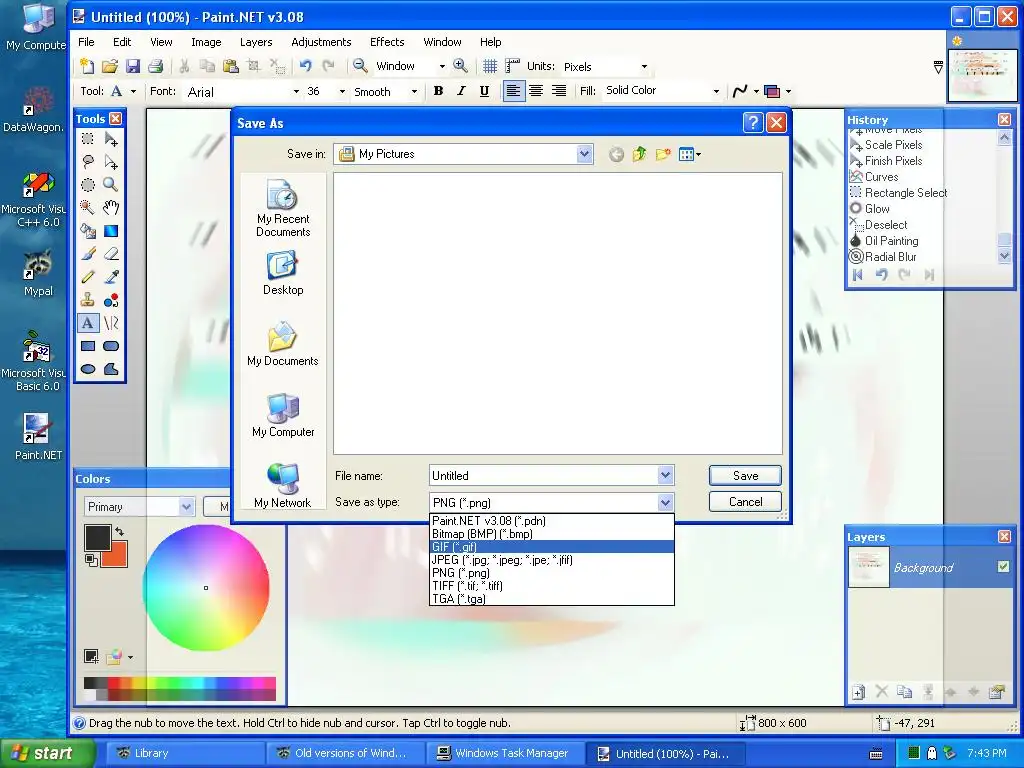Choose JPEG file type option

click(552, 560)
